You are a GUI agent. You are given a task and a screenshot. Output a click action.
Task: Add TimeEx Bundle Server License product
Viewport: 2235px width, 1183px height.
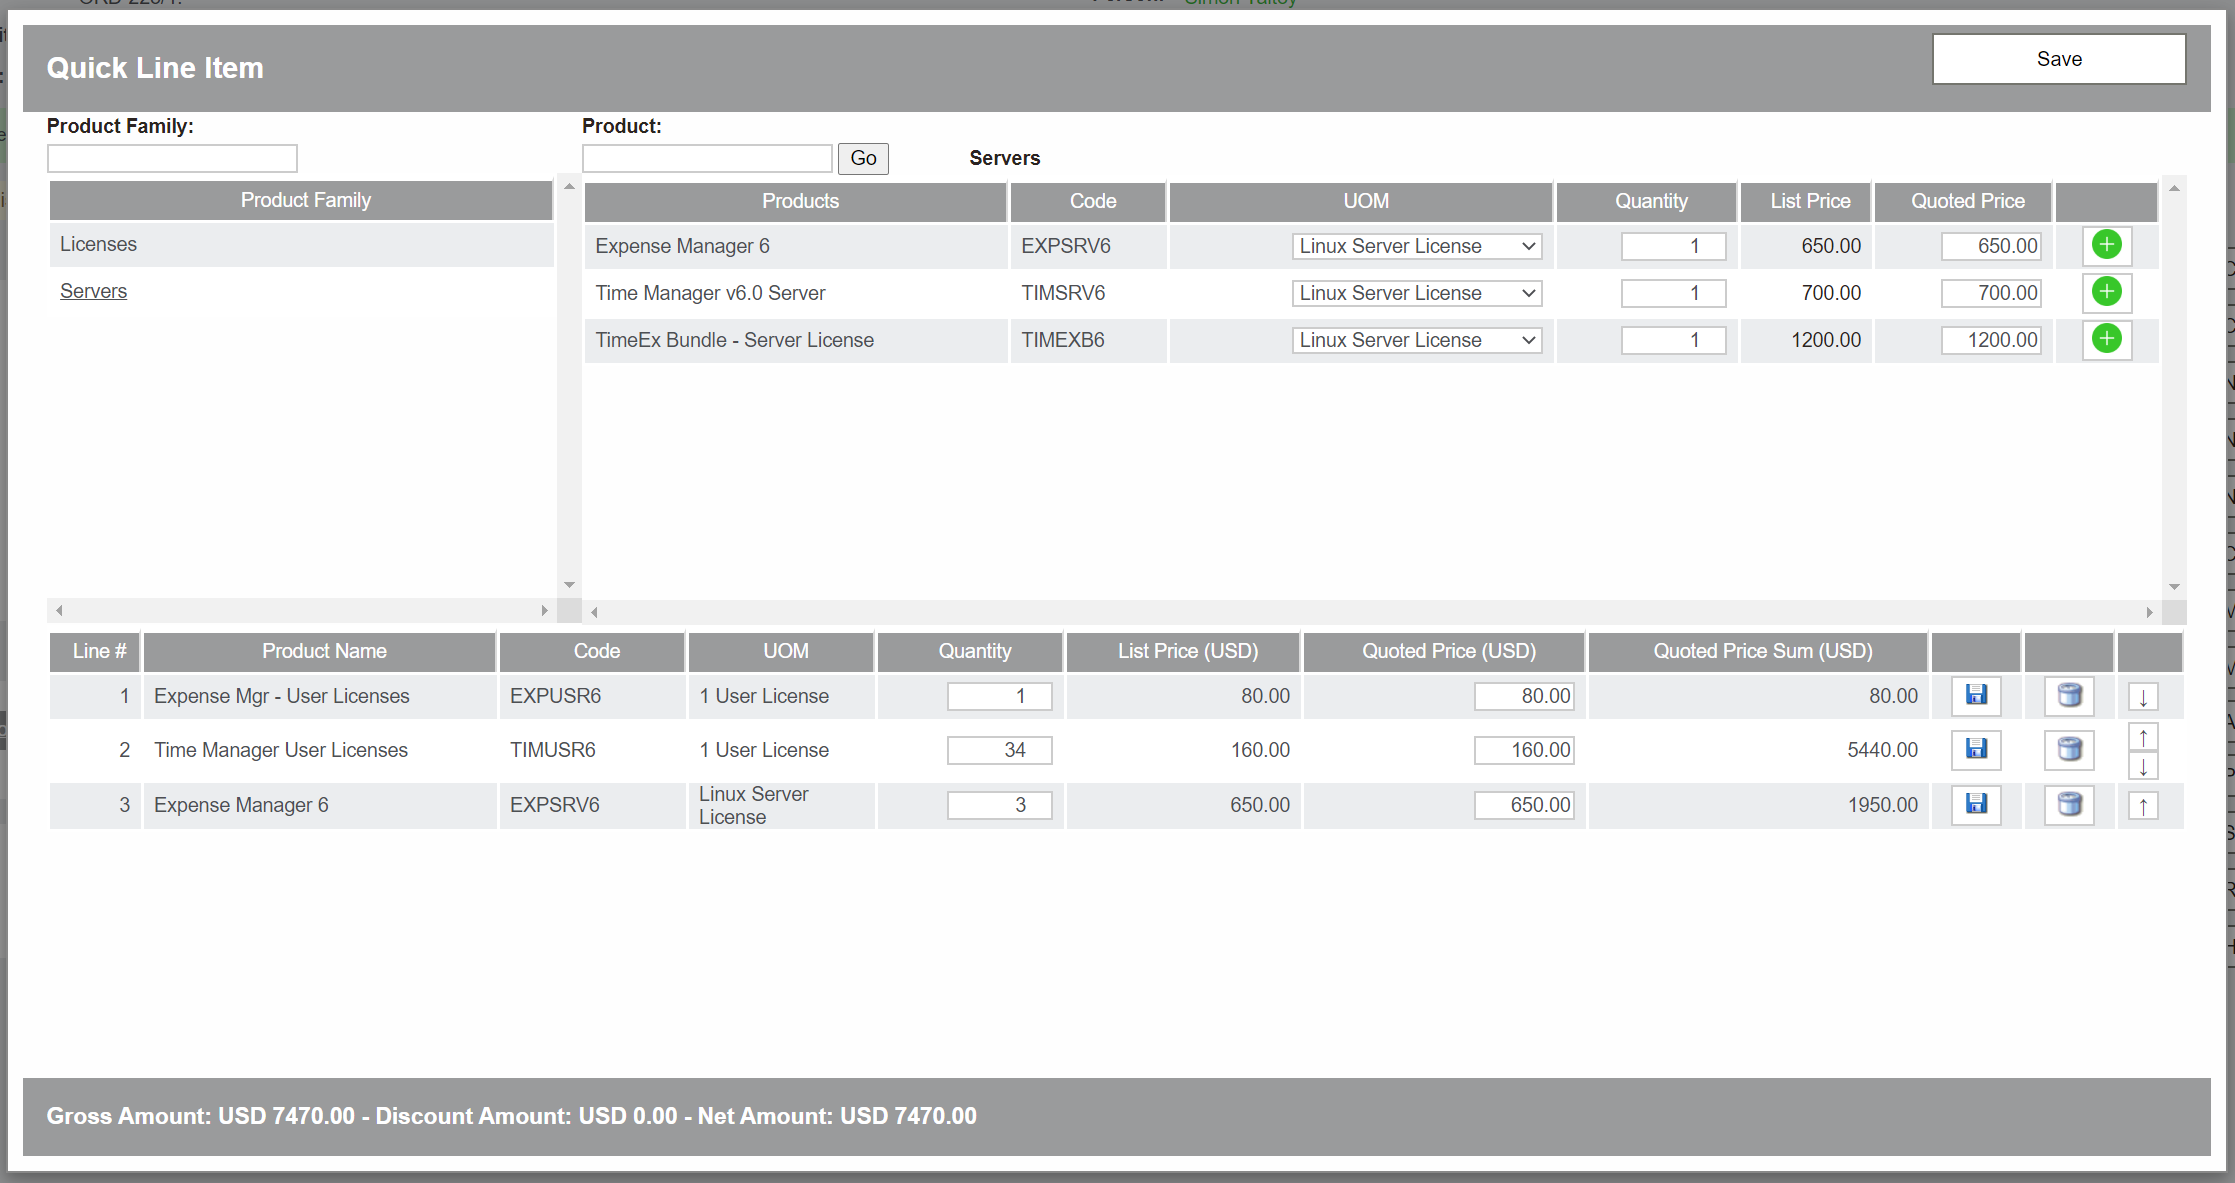pos(2106,339)
